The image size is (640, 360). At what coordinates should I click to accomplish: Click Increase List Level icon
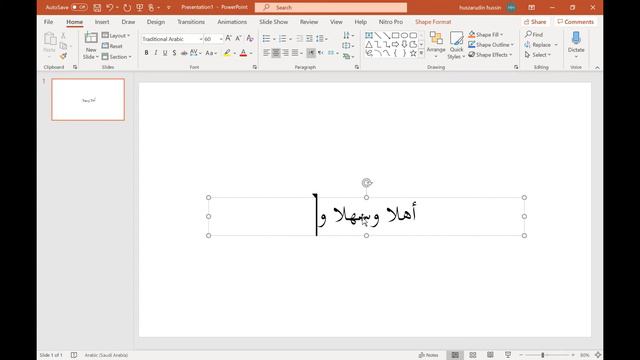(309, 38)
